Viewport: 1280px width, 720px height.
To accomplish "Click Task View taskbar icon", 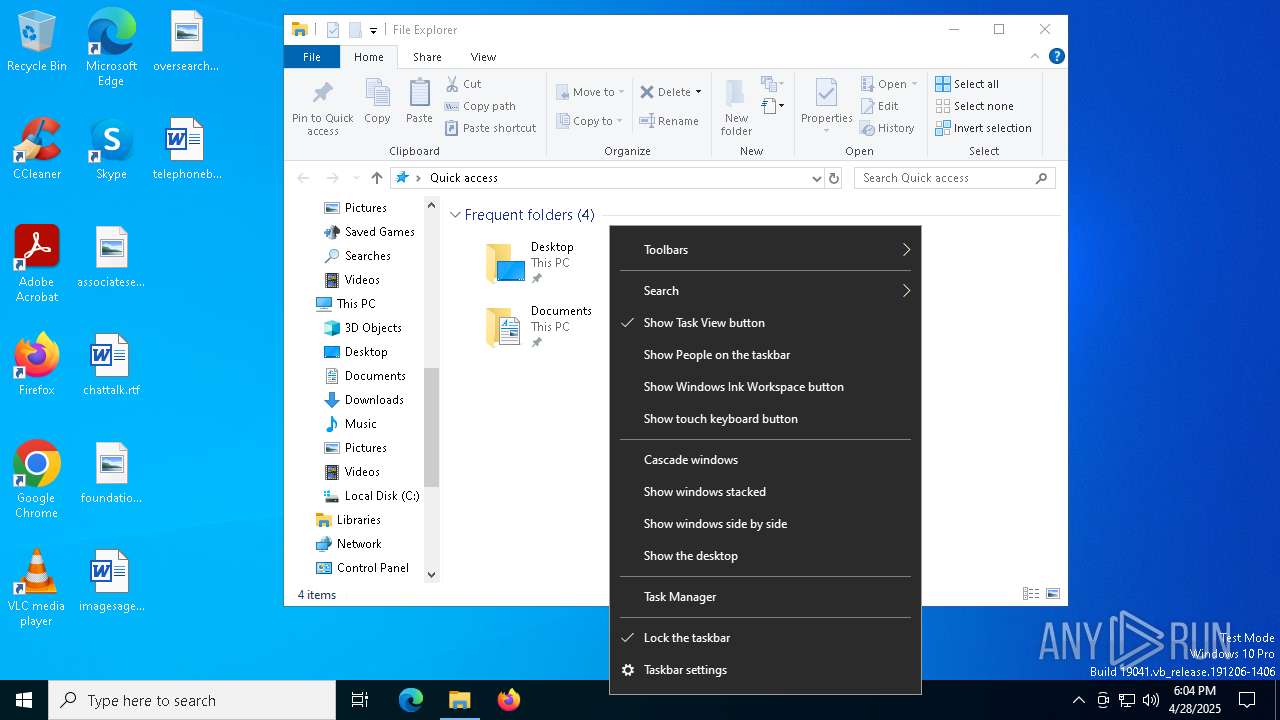I will point(360,700).
